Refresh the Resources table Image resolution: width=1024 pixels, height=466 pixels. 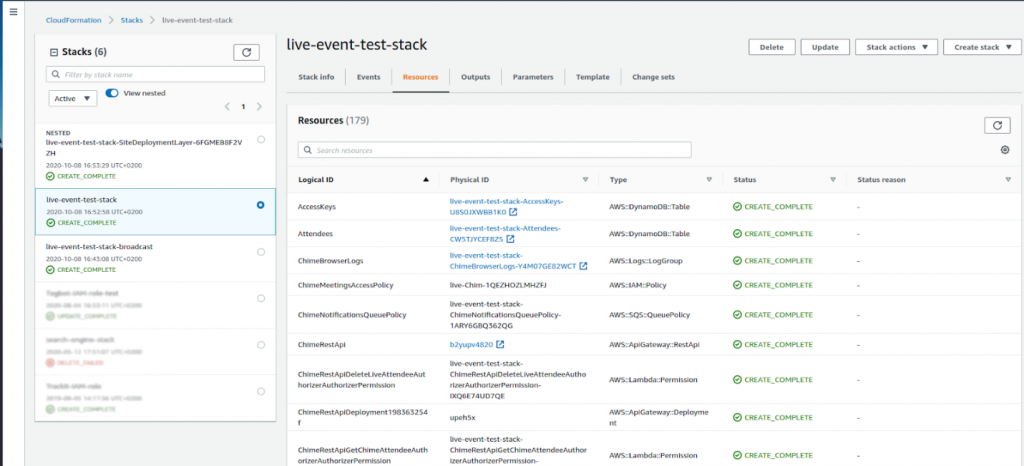click(x=997, y=125)
